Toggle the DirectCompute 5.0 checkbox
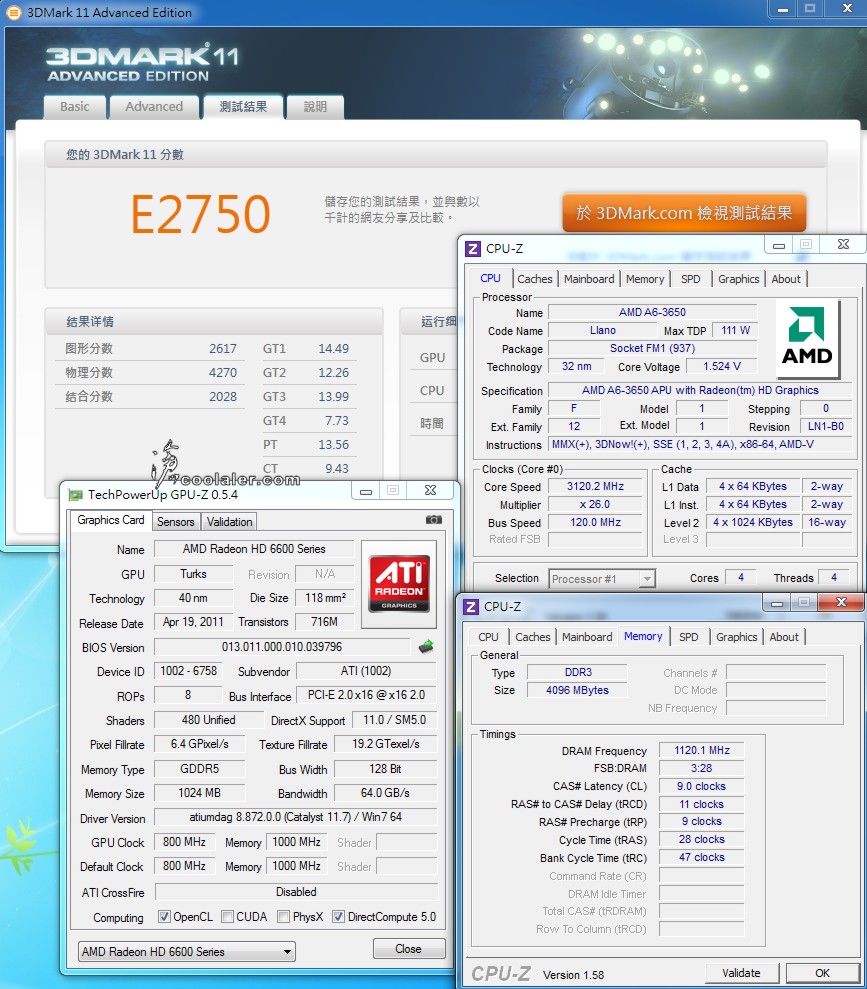Image resolution: width=867 pixels, height=989 pixels. pyautogui.click(x=339, y=916)
